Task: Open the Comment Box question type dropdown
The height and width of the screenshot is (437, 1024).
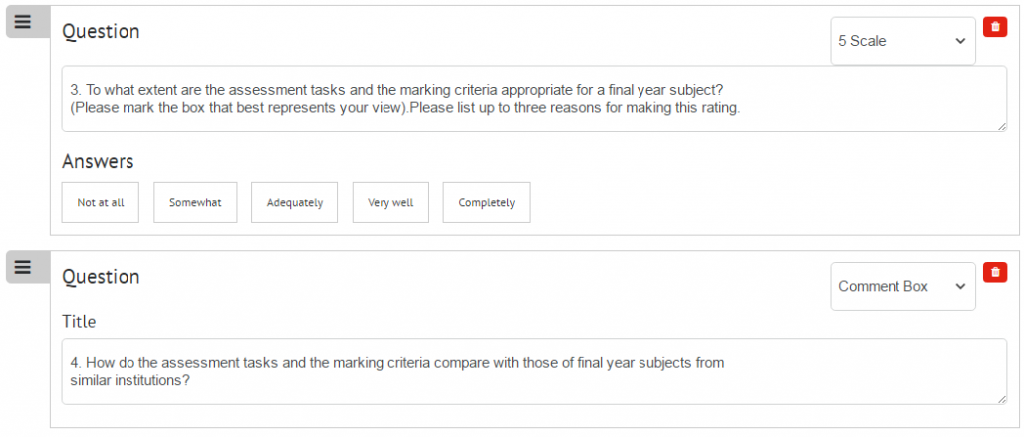Action: tap(903, 287)
